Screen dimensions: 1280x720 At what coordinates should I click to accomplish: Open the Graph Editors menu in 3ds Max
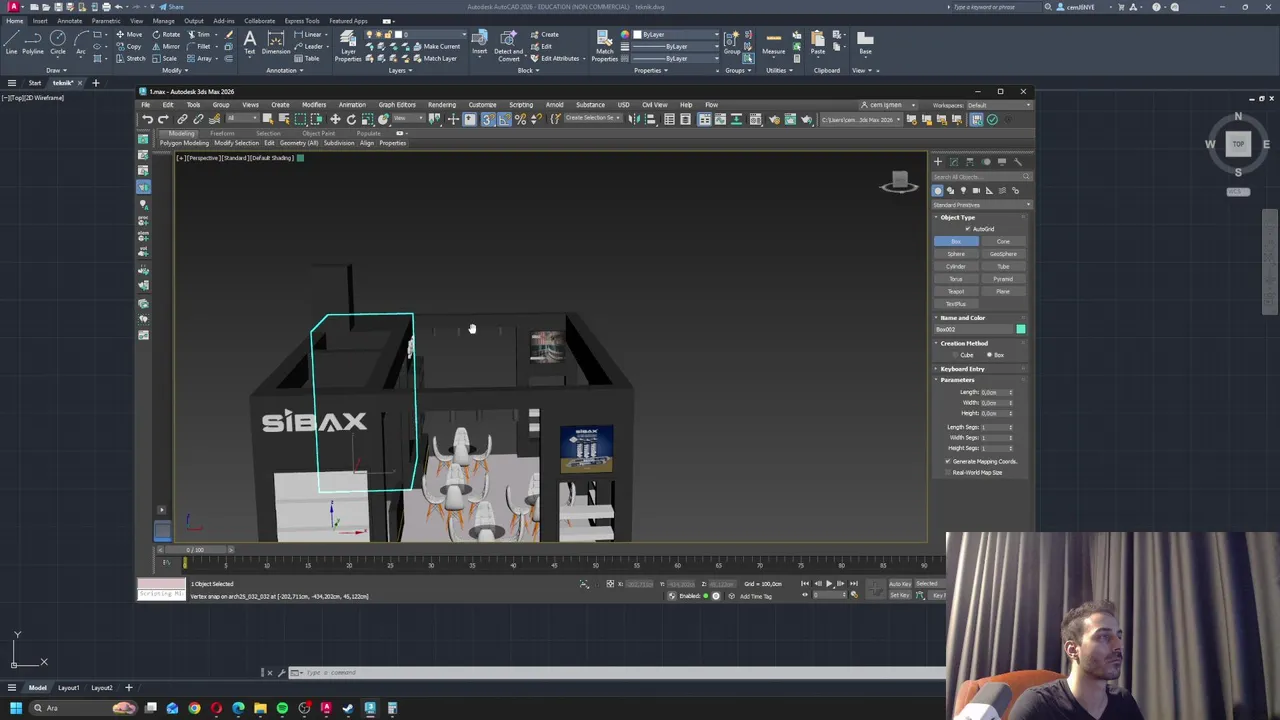[x=397, y=105]
